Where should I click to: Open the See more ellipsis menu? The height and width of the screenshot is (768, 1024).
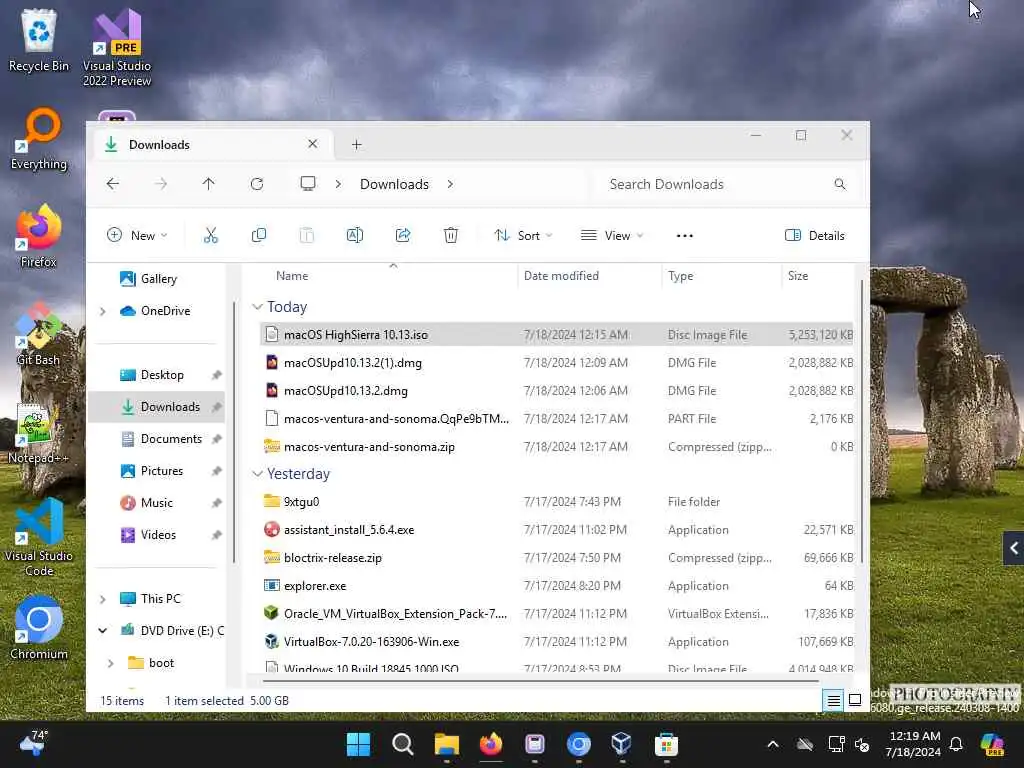click(x=684, y=235)
